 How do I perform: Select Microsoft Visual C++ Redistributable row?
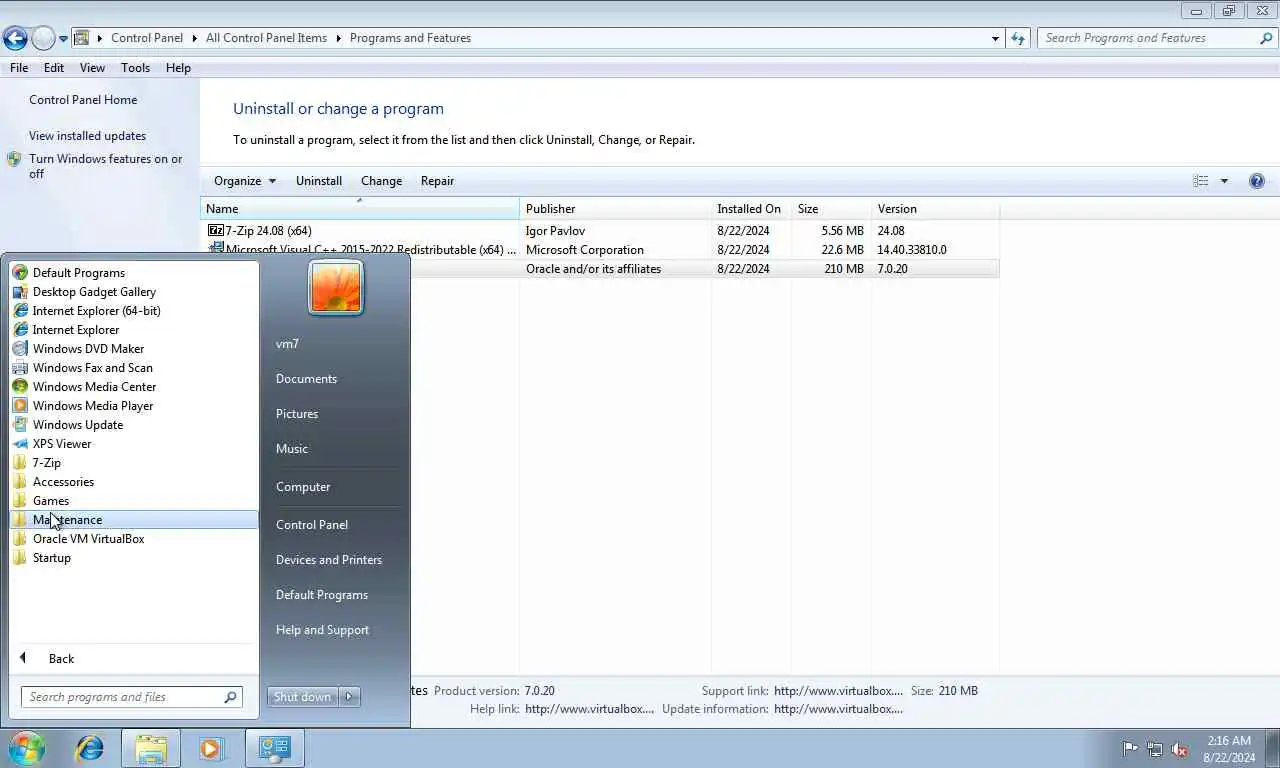point(600,249)
